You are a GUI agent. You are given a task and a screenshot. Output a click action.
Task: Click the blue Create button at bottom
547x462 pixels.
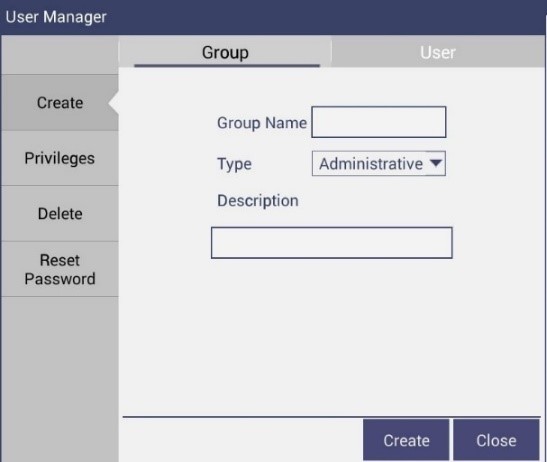tap(406, 440)
